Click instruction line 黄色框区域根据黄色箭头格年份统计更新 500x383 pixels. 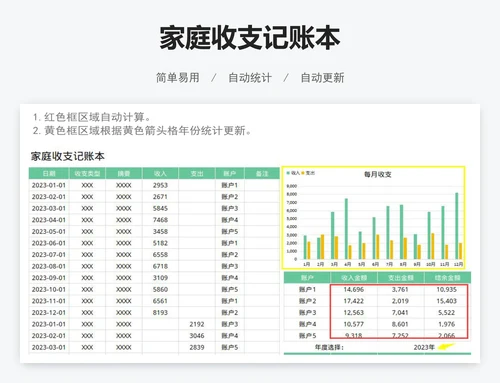pyautogui.click(x=142, y=131)
